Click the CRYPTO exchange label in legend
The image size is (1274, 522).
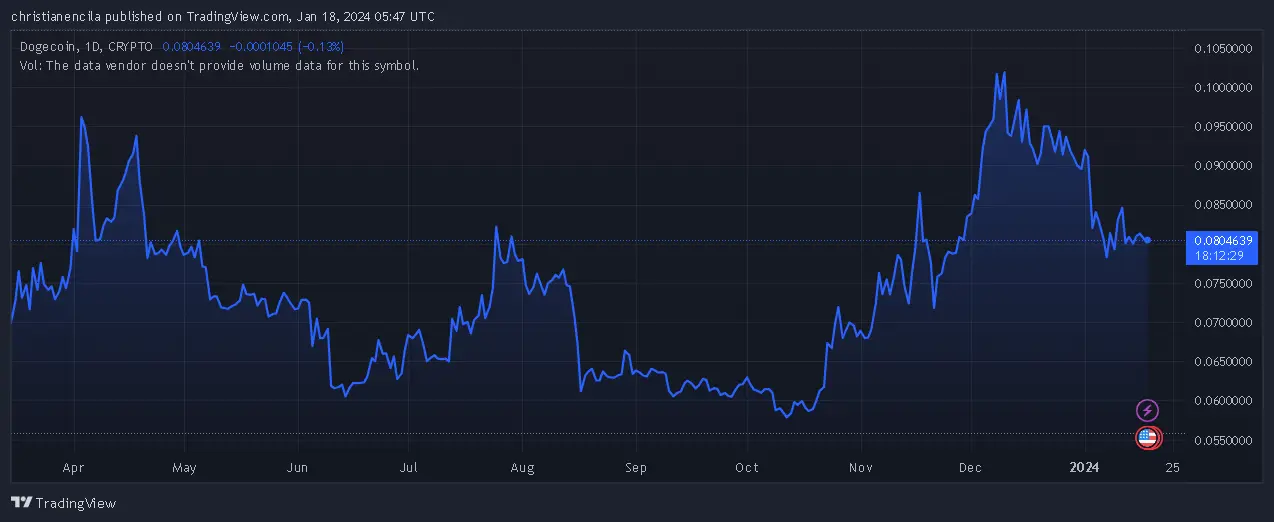(x=132, y=47)
